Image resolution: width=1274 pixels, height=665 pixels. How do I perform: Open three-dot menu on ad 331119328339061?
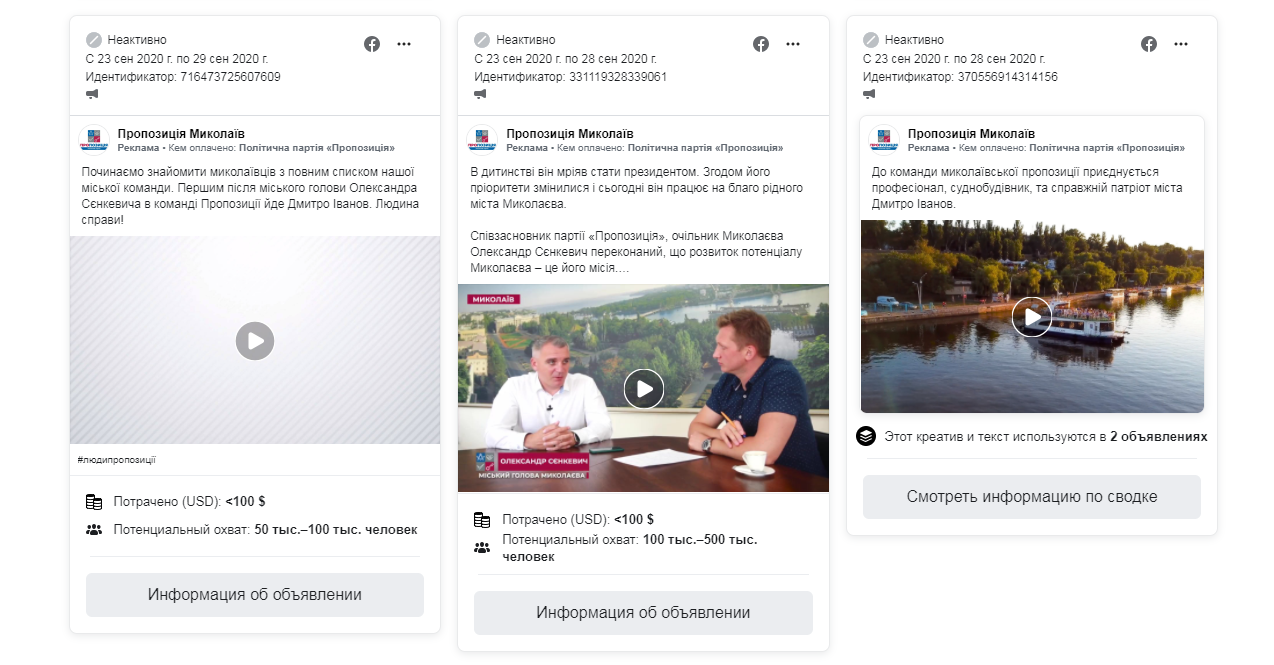[793, 44]
